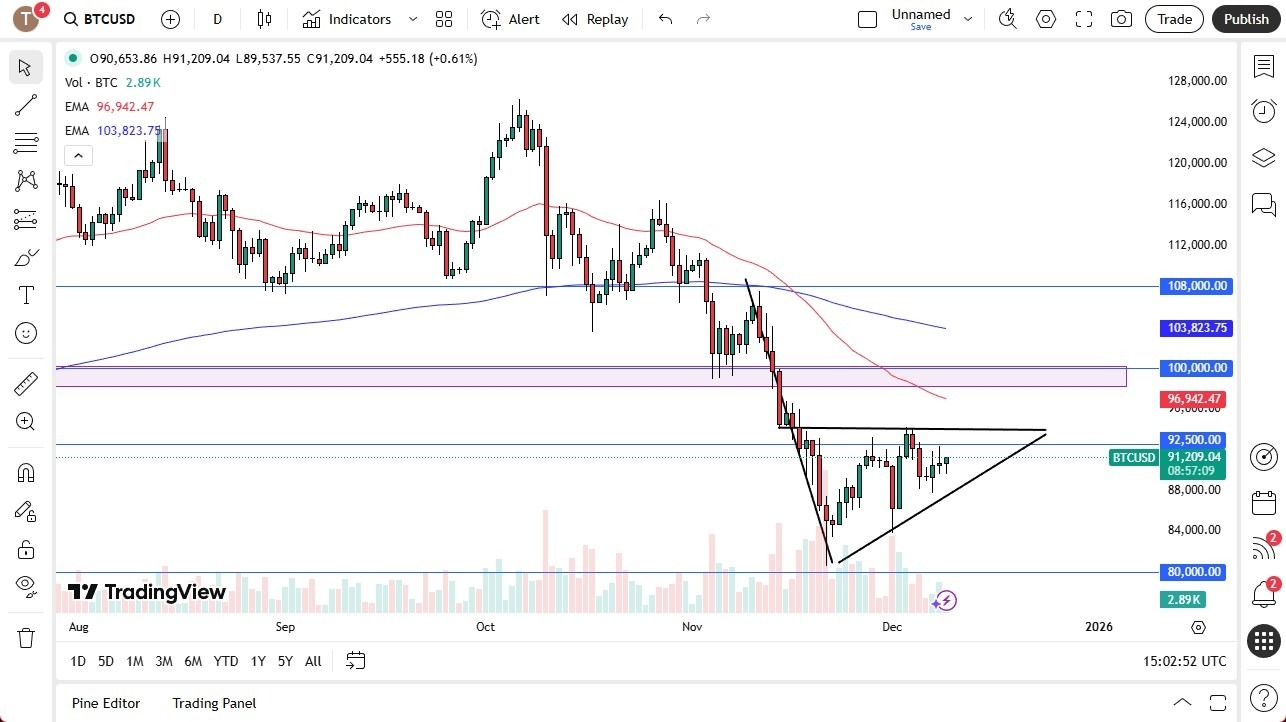Viewport: 1286px width, 722px height.
Task: Expand the Unnamed layout dropdown
Action: tap(966, 17)
